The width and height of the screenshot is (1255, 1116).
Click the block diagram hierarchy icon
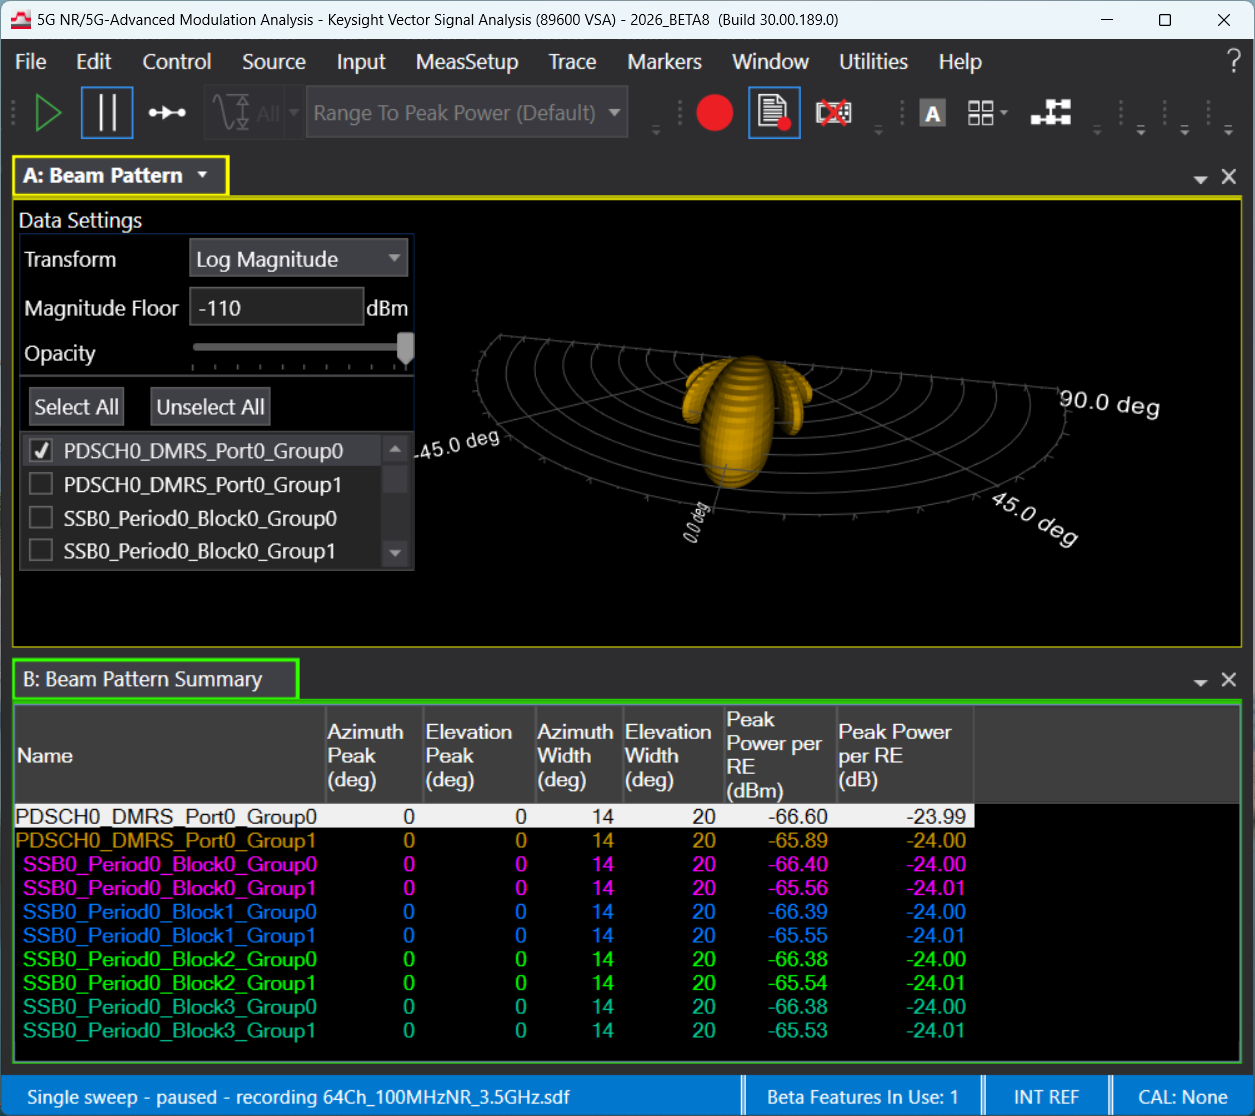coord(1050,113)
